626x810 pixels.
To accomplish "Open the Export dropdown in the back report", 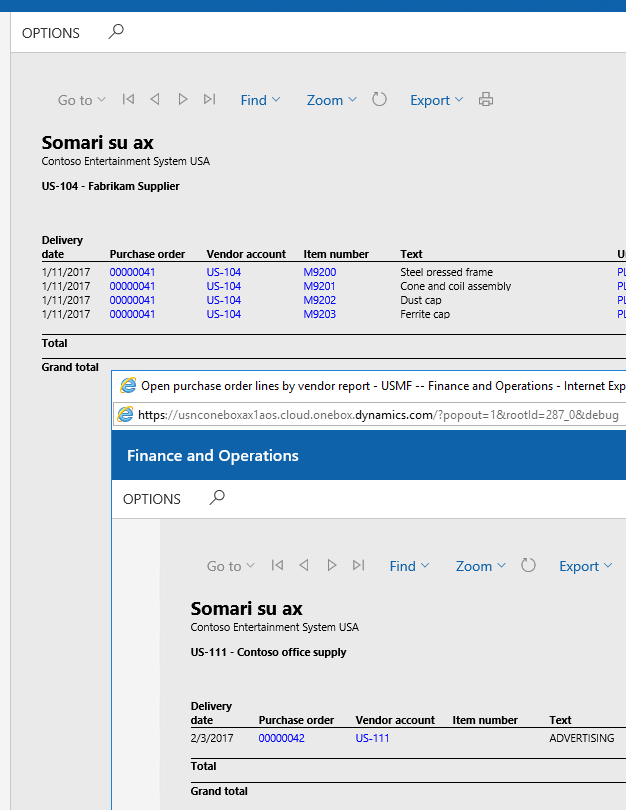I will pyautogui.click(x=436, y=100).
